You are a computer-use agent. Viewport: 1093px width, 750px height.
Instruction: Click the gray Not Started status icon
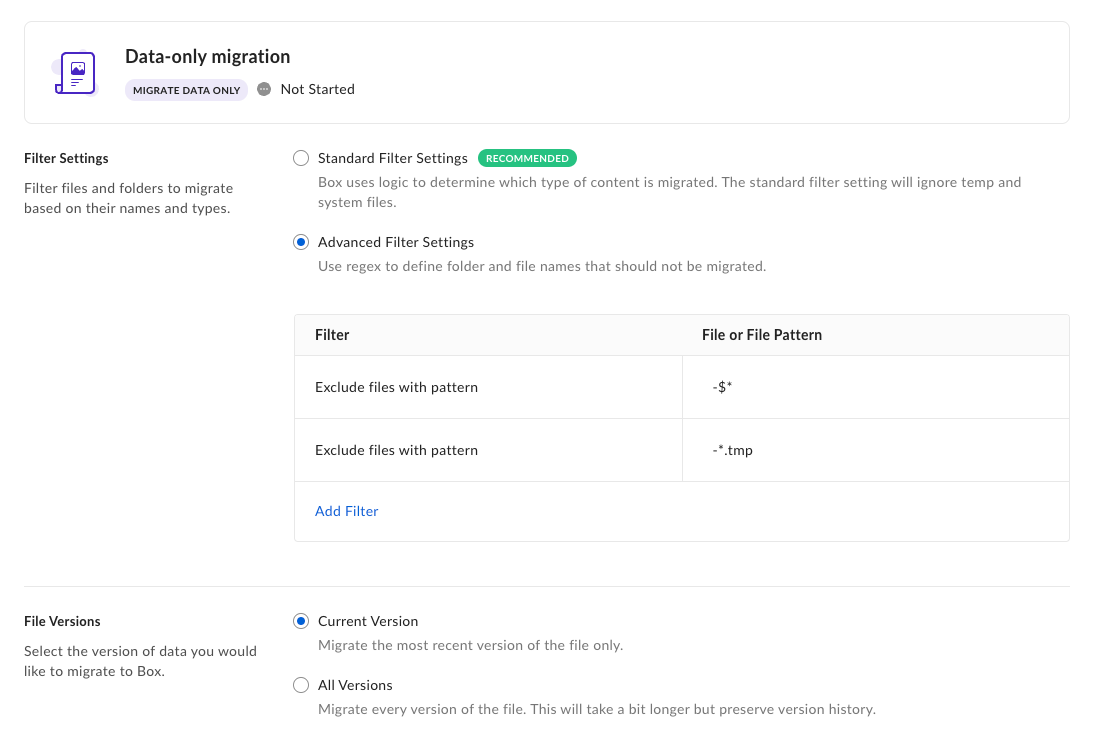(264, 89)
